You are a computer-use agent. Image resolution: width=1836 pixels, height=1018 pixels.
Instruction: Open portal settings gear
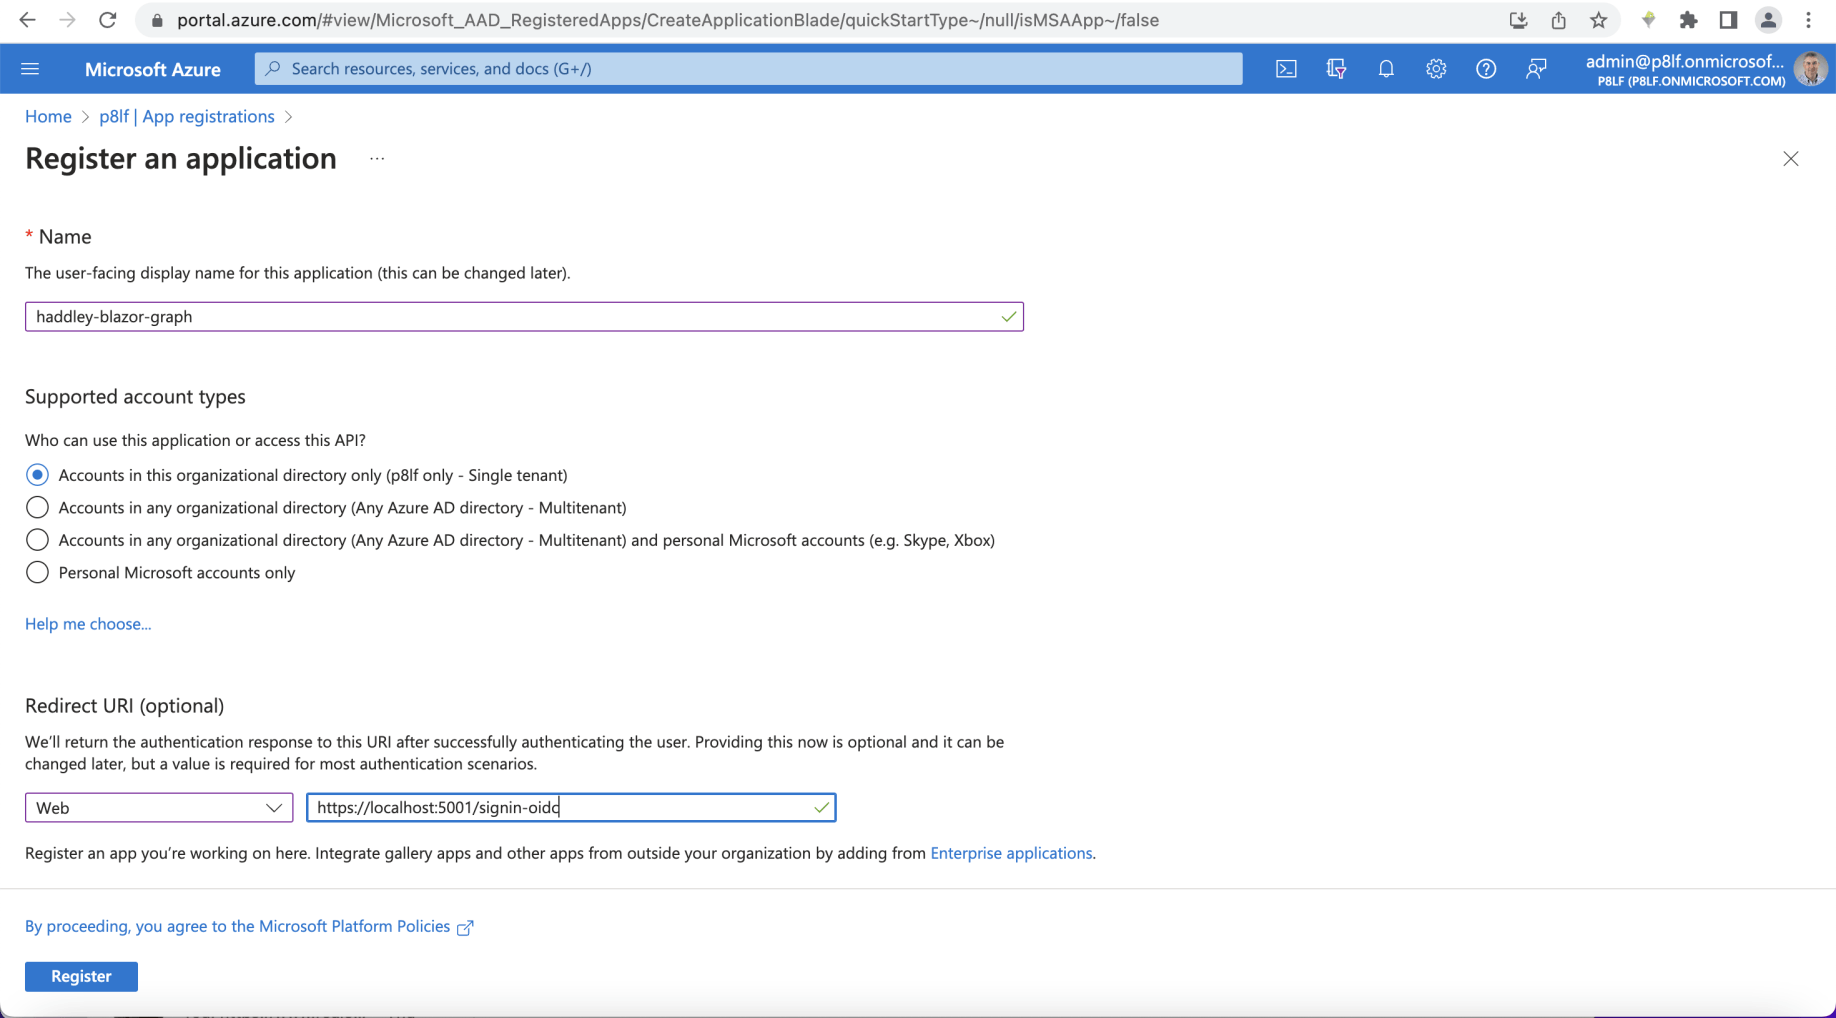[1436, 68]
